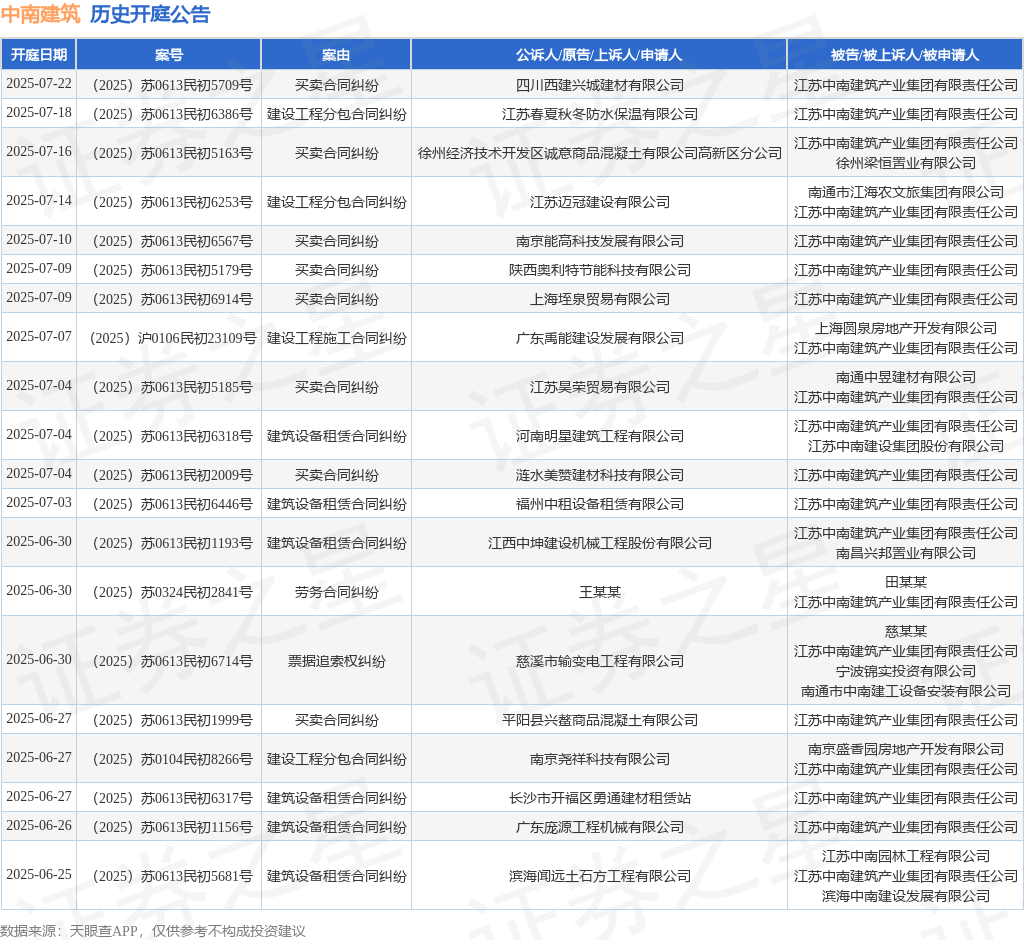The height and width of the screenshot is (940, 1024).
Task: Click plaintiff 江苏昊荣贸易有限公司
Action: [600, 387]
